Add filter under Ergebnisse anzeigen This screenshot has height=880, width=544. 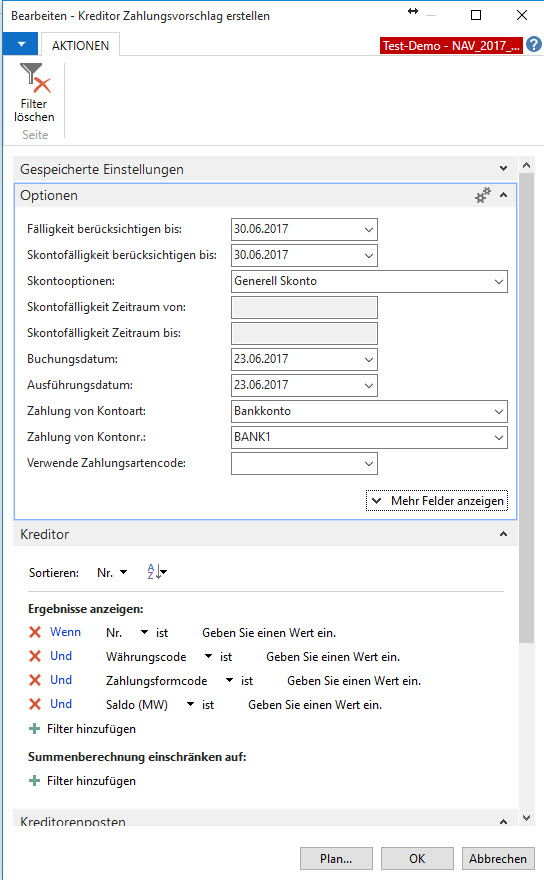tap(83, 729)
